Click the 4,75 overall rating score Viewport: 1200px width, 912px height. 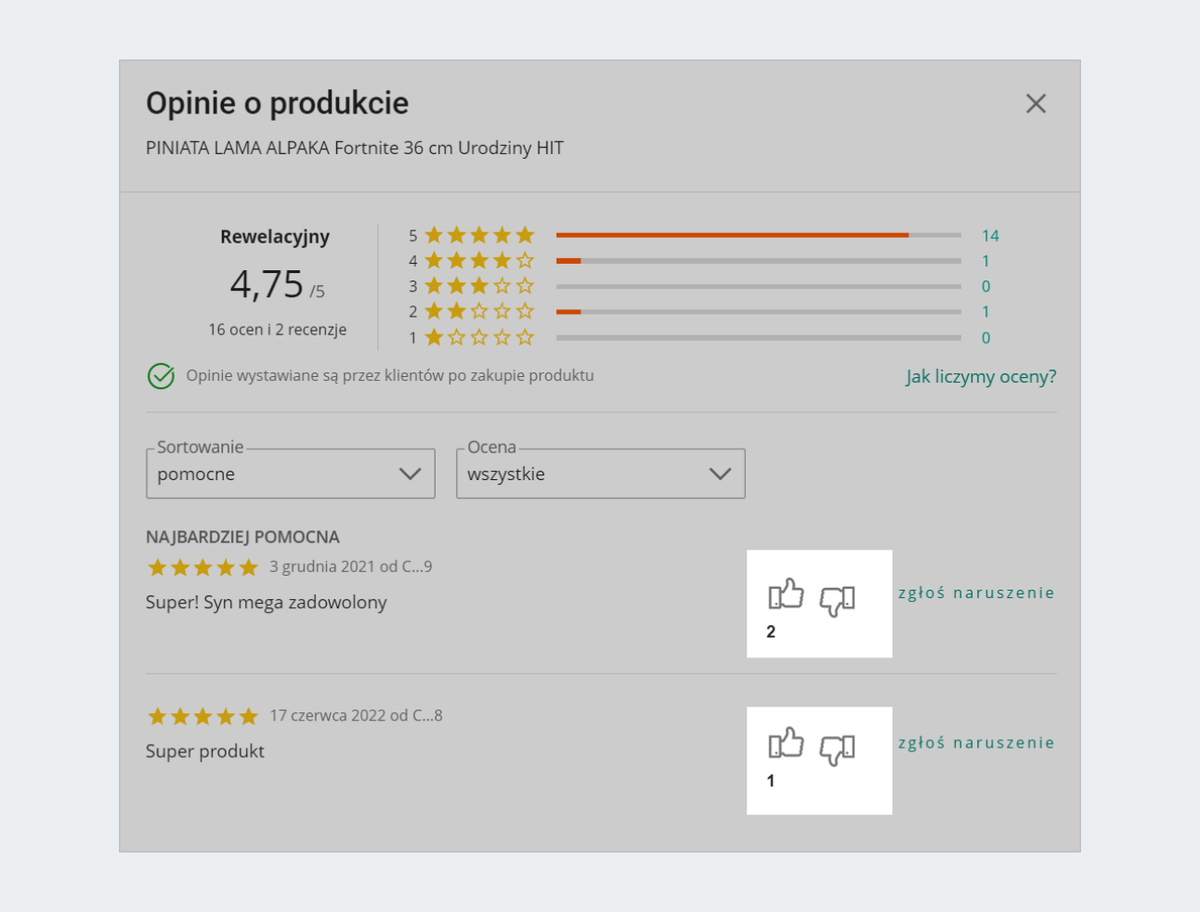coord(267,284)
